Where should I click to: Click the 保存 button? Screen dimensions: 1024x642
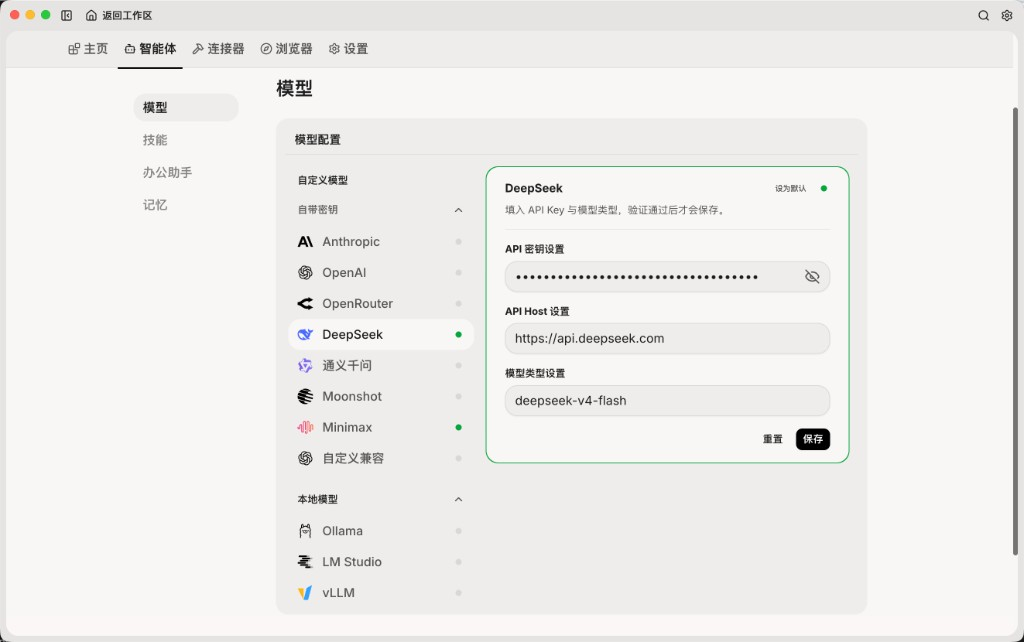point(812,439)
